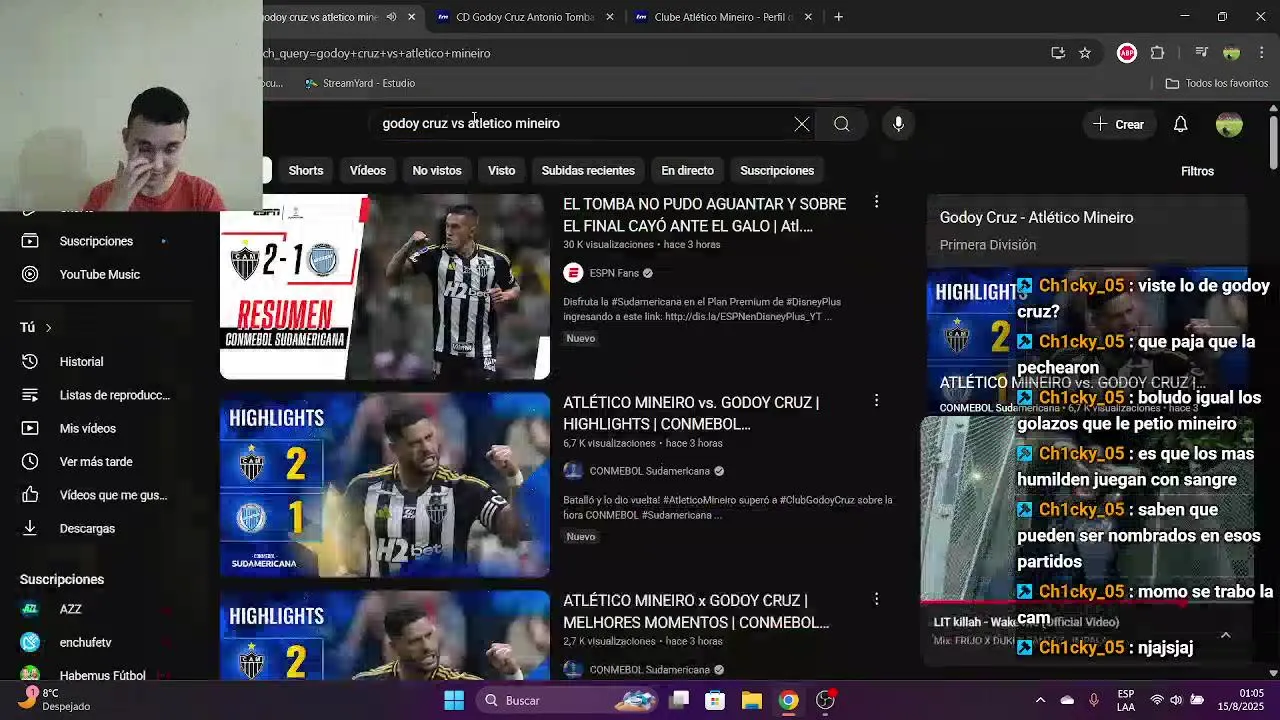Open a new browser tab
Image resolution: width=1280 pixels, height=720 pixels.
(839, 17)
